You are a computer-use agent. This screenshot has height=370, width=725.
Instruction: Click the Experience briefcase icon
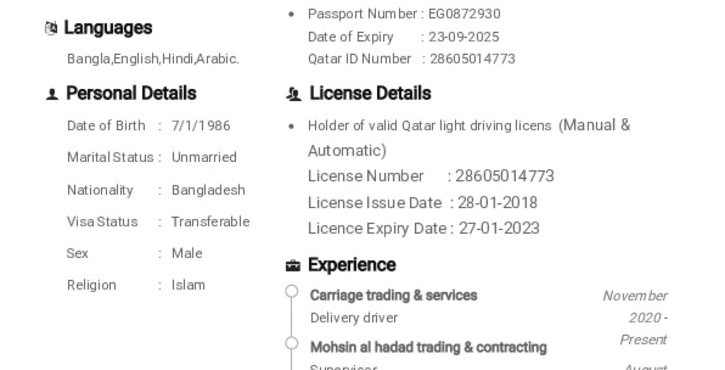click(293, 265)
